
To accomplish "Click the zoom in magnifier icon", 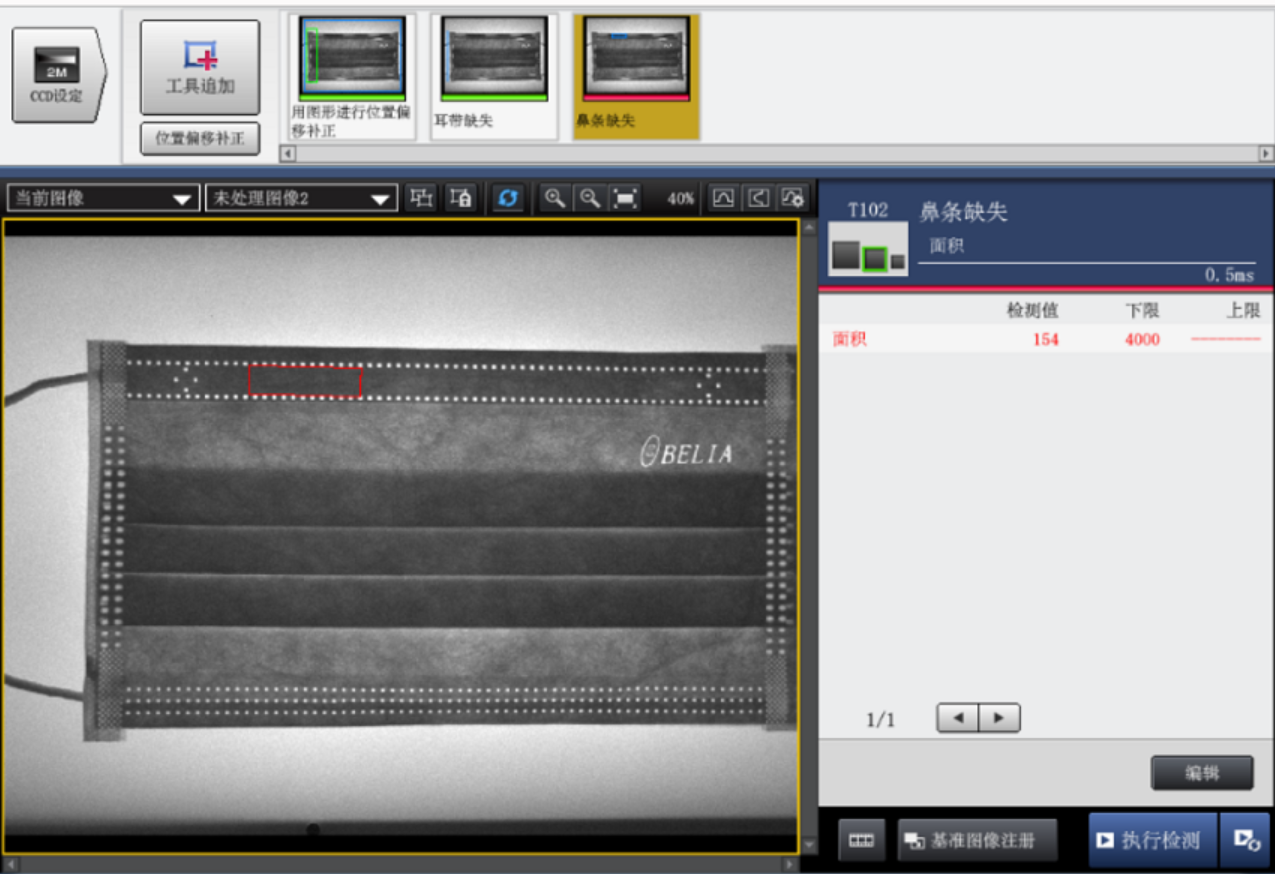I will pyautogui.click(x=554, y=198).
